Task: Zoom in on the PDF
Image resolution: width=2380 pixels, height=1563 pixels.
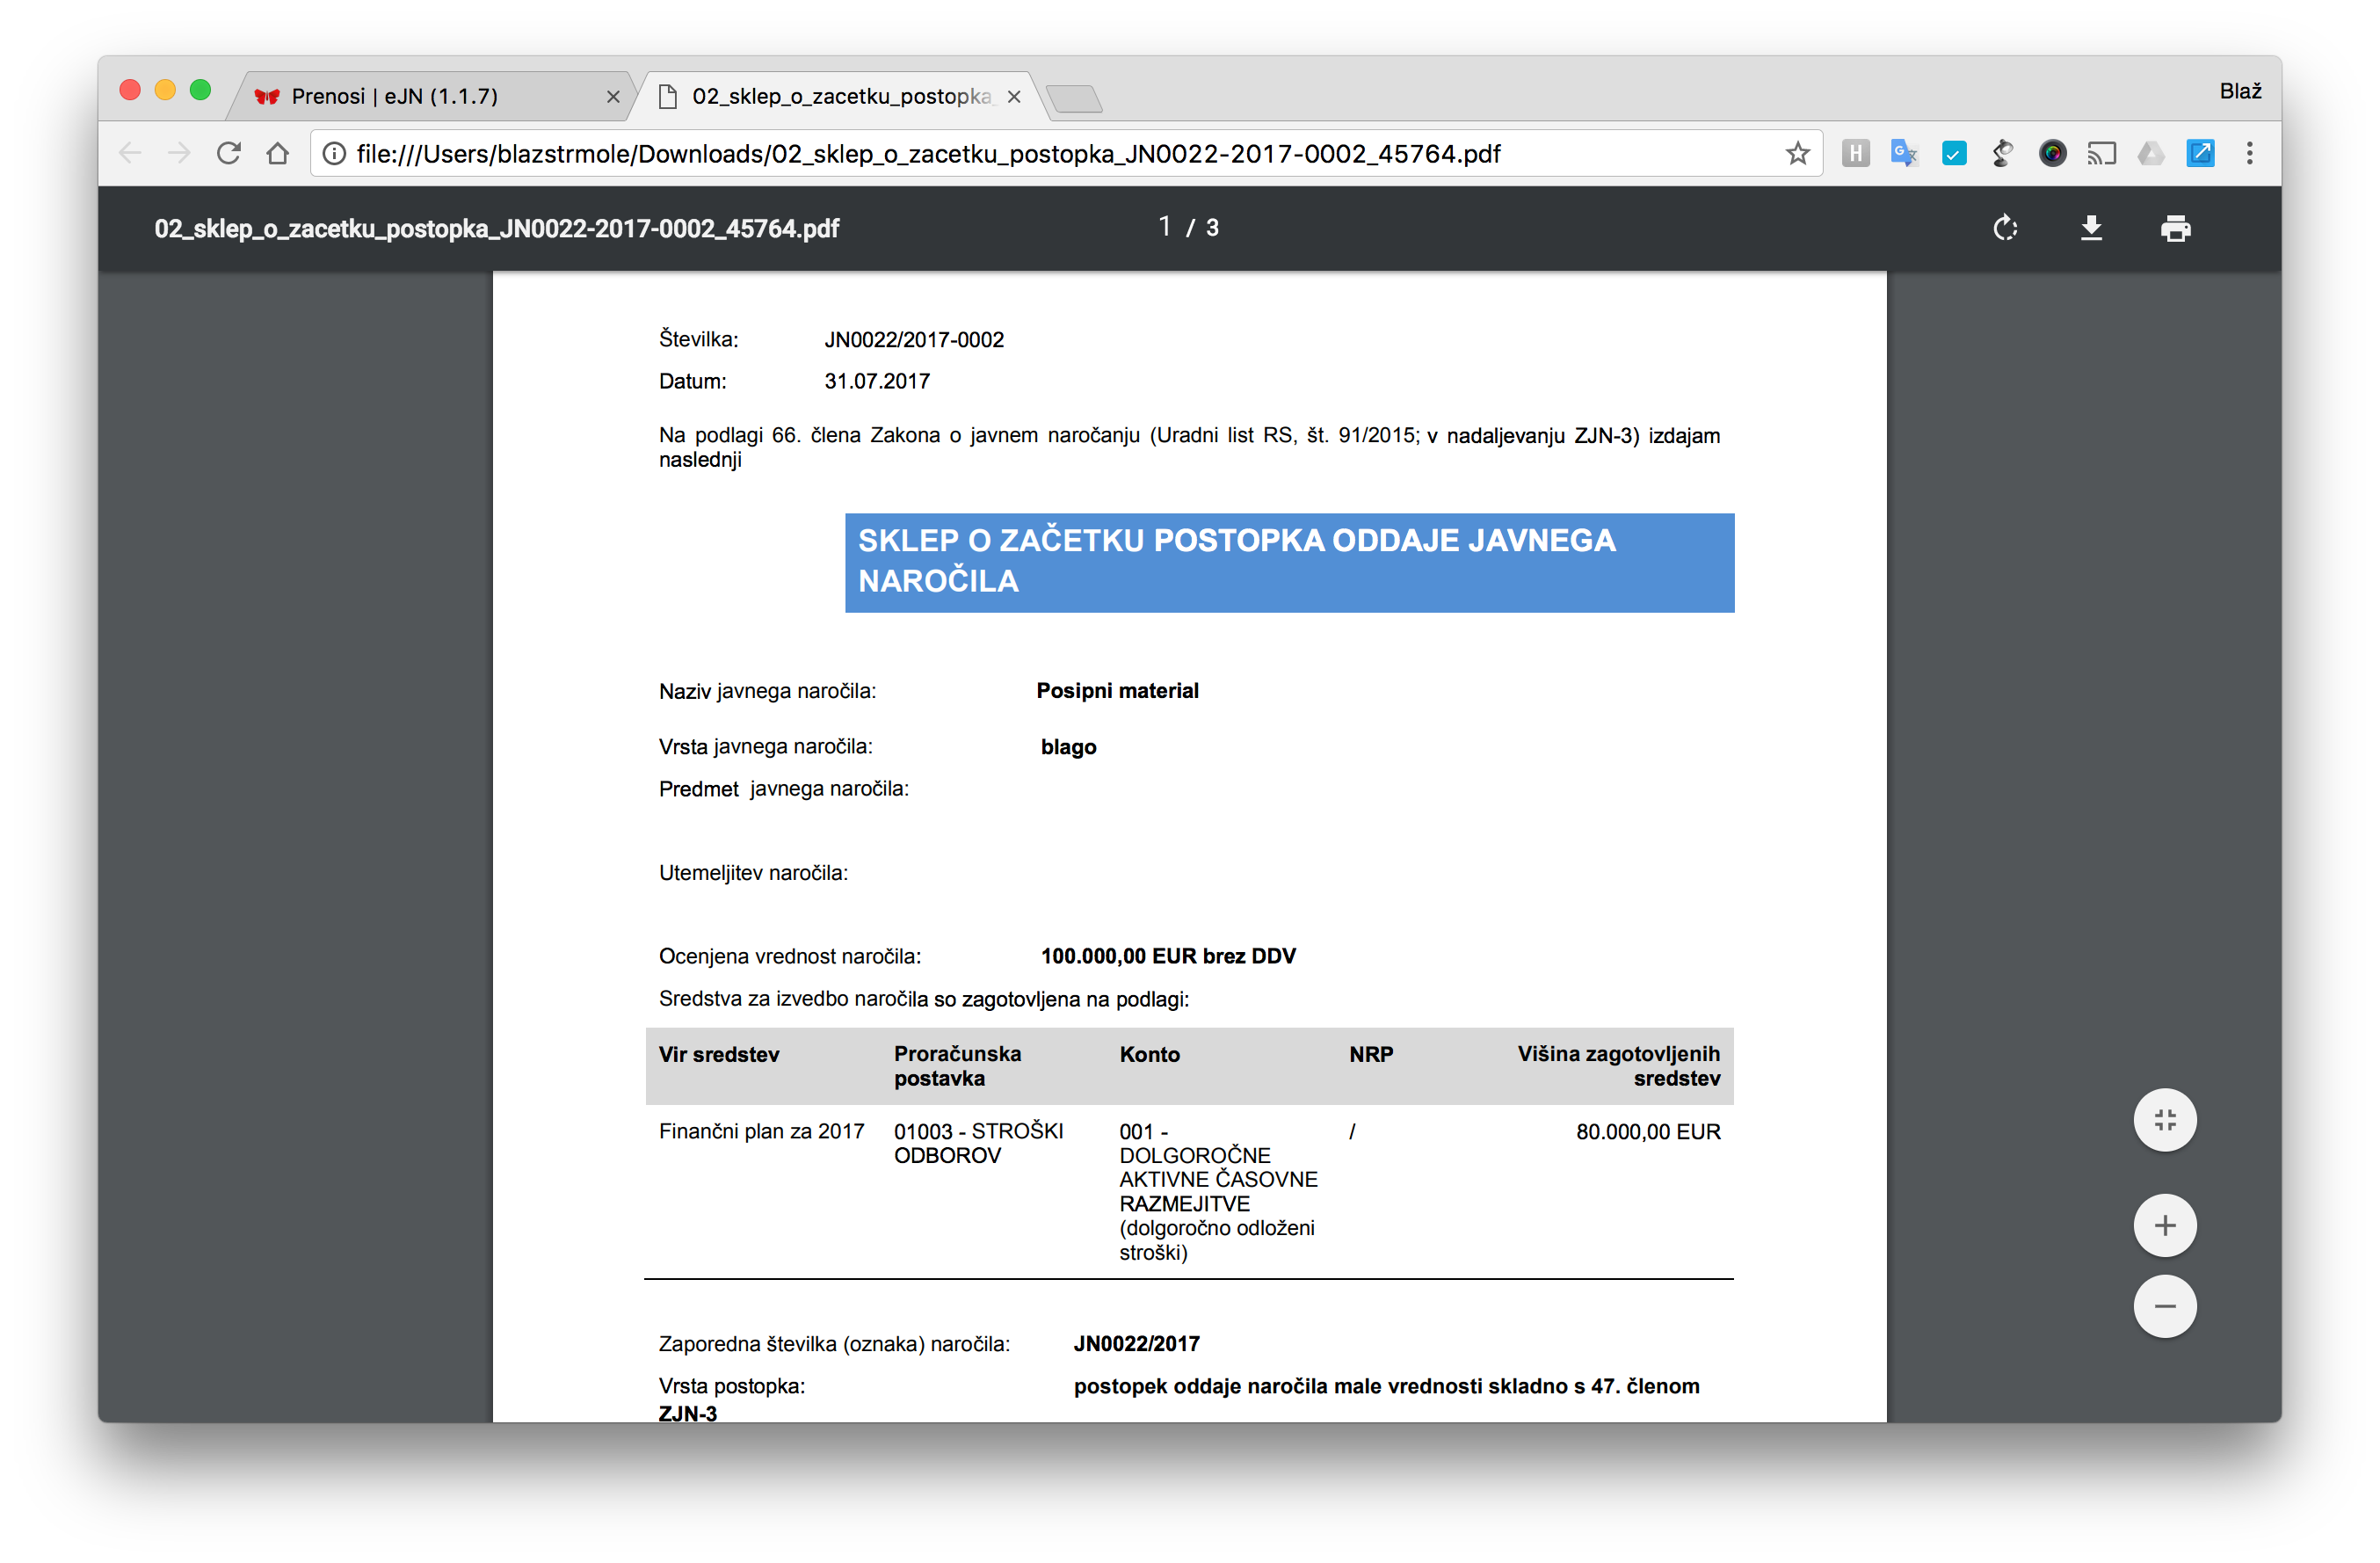Action: tap(2165, 1225)
